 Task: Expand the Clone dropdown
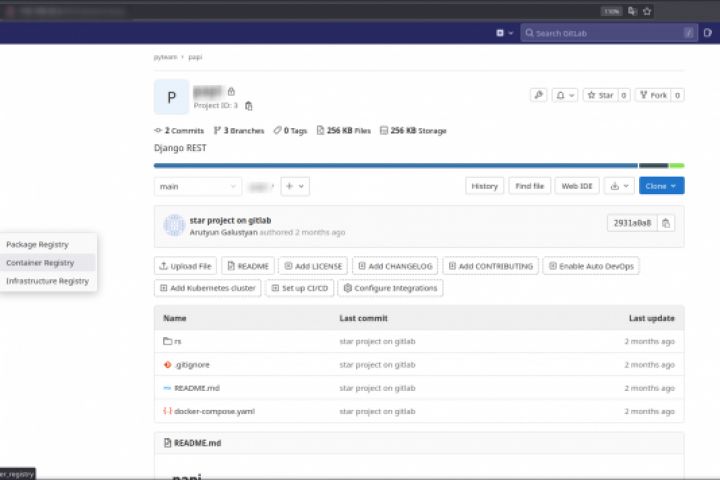coord(661,186)
